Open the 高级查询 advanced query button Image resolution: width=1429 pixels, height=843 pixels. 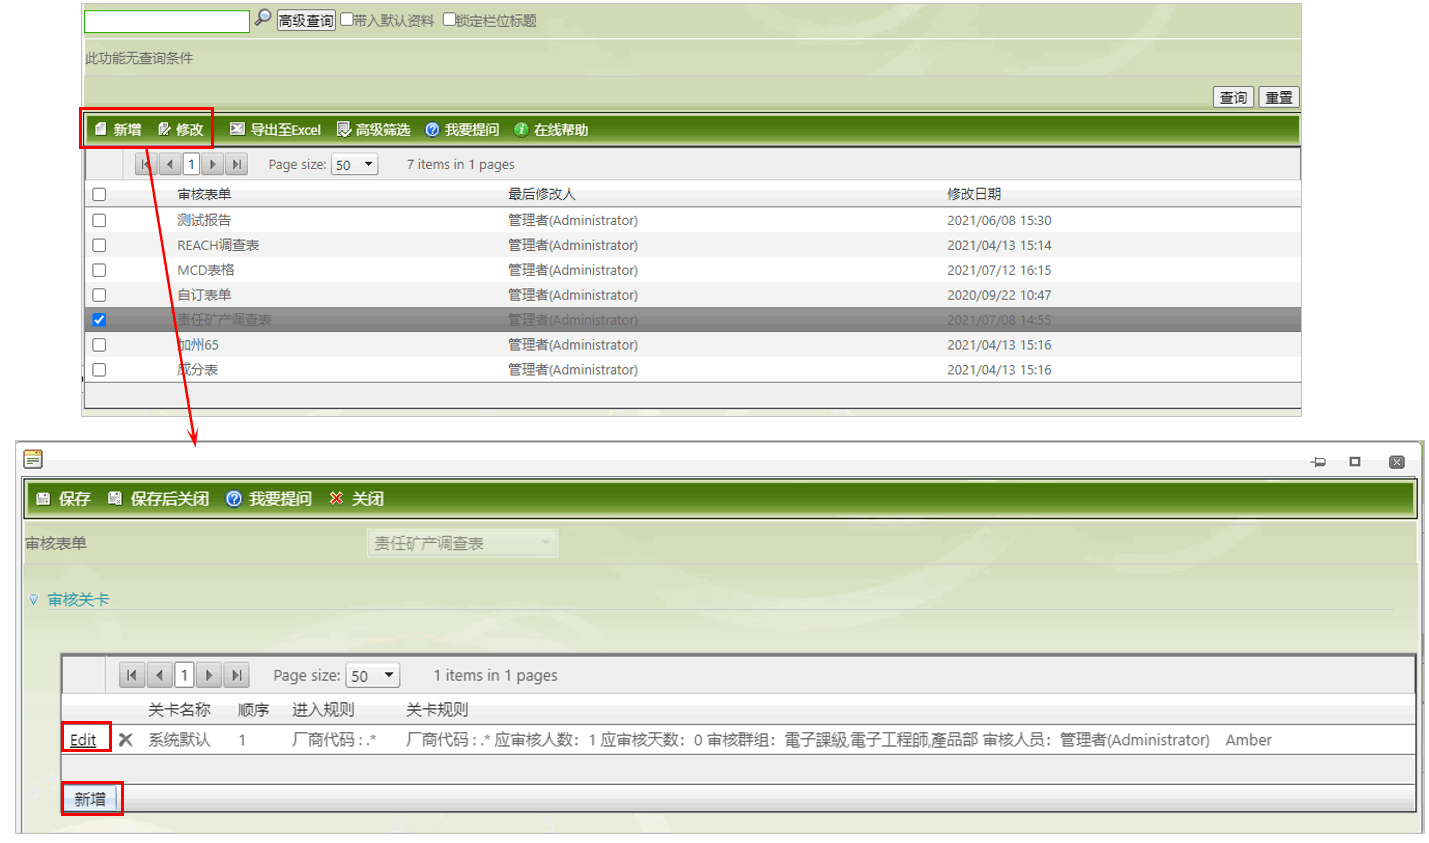tap(306, 20)
